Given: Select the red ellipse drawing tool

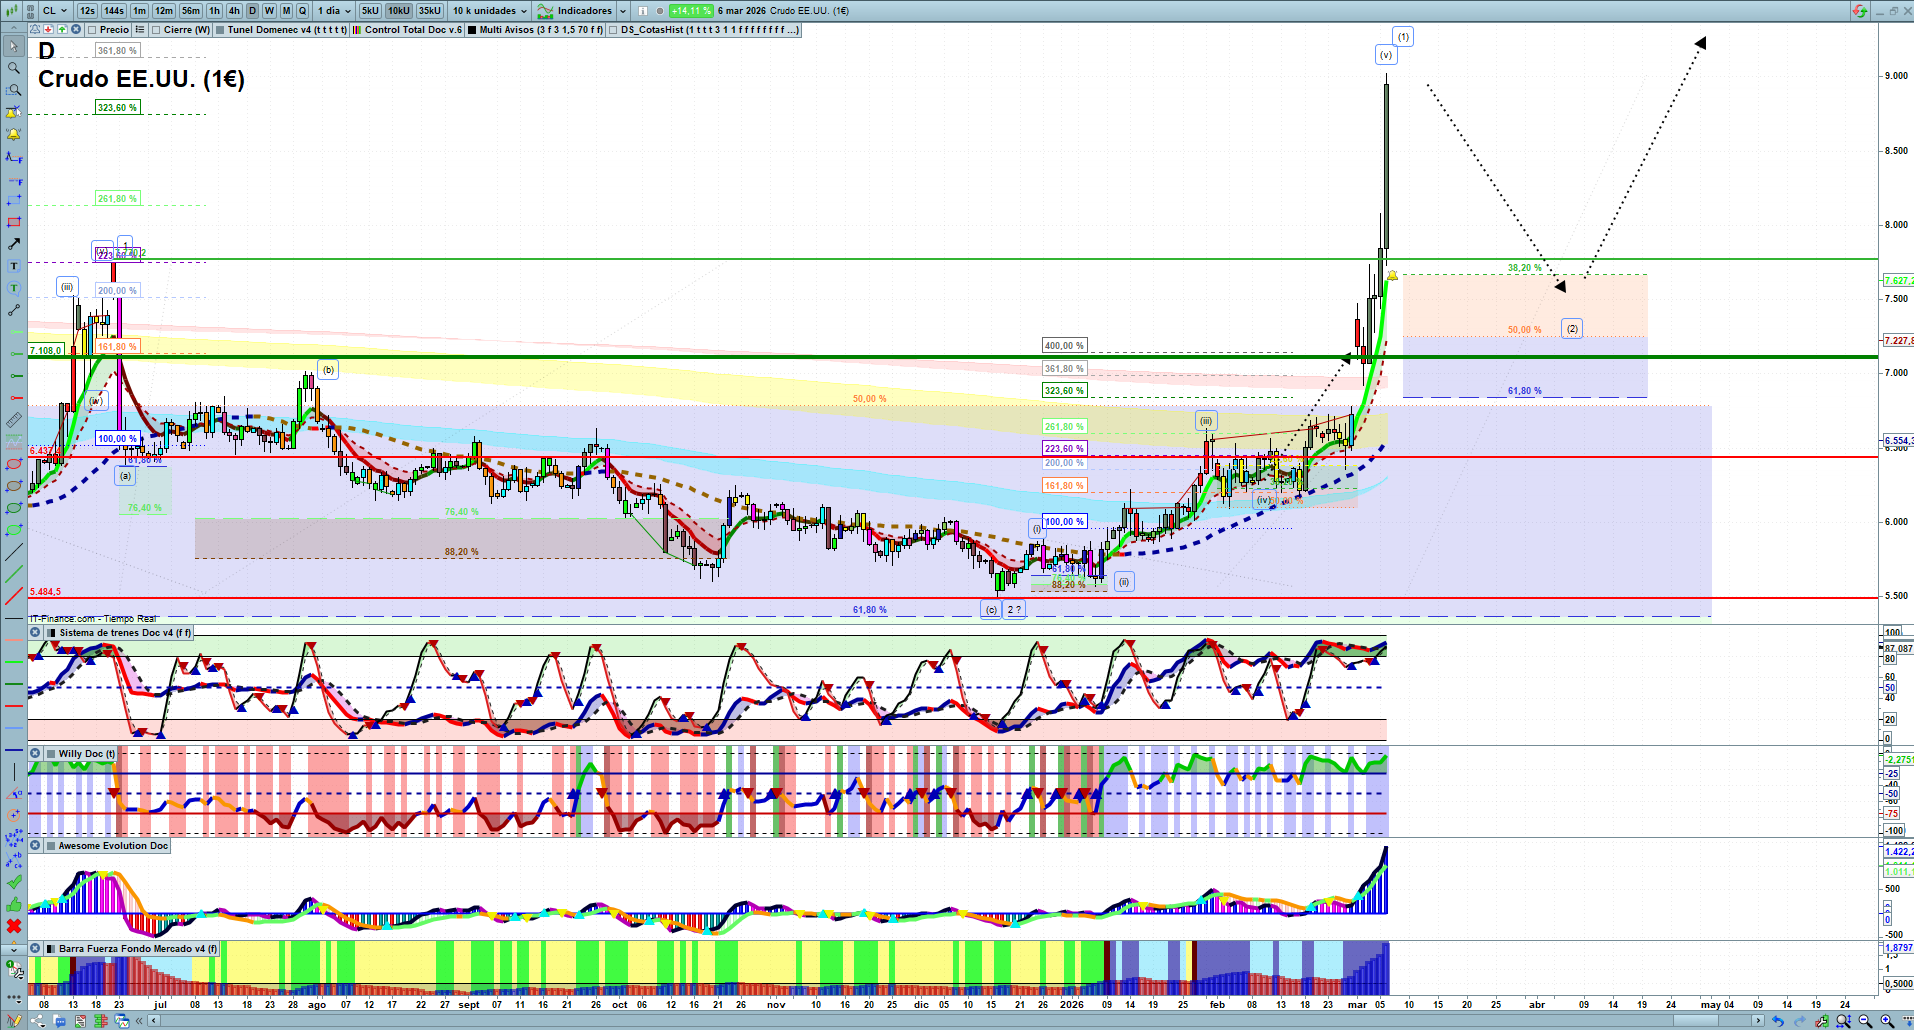Looking at the screenshot, I should coord(14,464).
